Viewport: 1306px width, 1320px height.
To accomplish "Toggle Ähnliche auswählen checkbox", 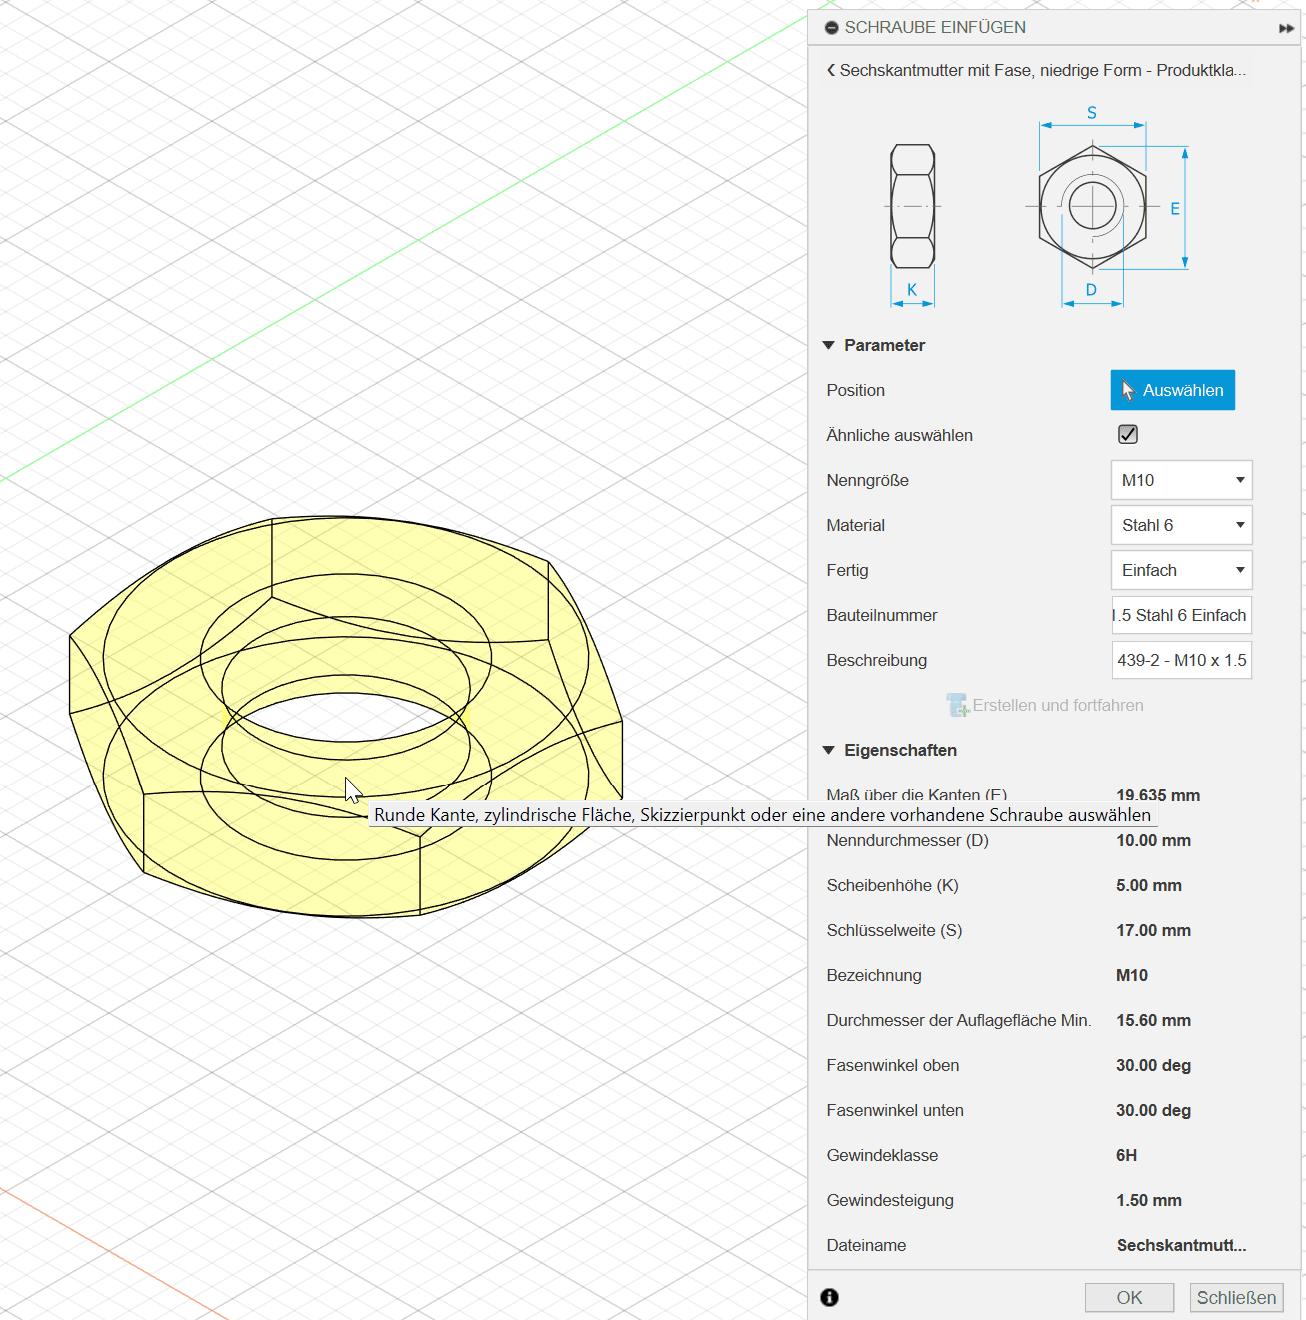I will tap(1128, 434).
